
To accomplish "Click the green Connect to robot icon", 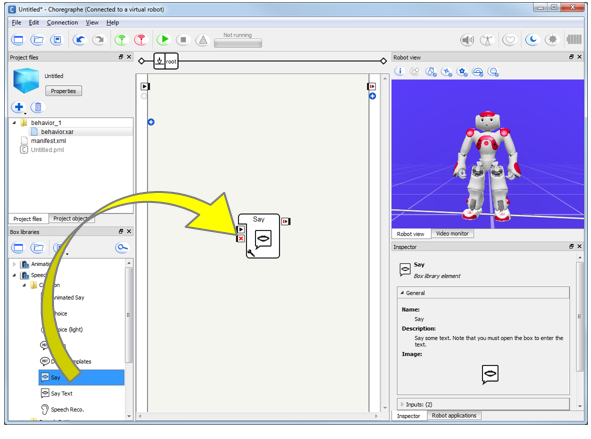I will coord(121,40).
